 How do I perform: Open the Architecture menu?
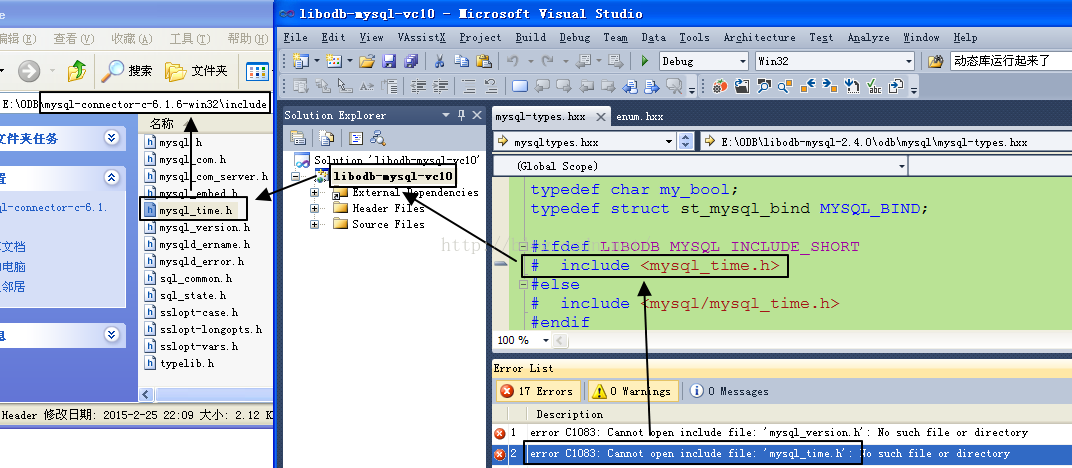pyautogui.click(x=759, y=38)
